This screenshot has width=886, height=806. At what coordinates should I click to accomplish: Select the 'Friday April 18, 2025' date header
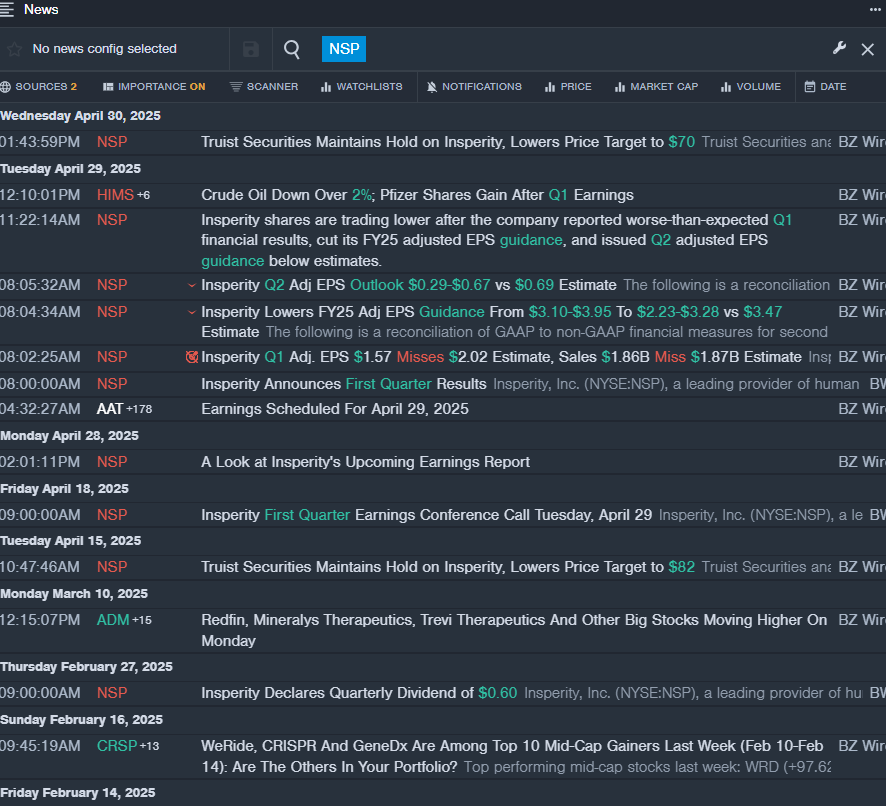(x=64, y=489)
